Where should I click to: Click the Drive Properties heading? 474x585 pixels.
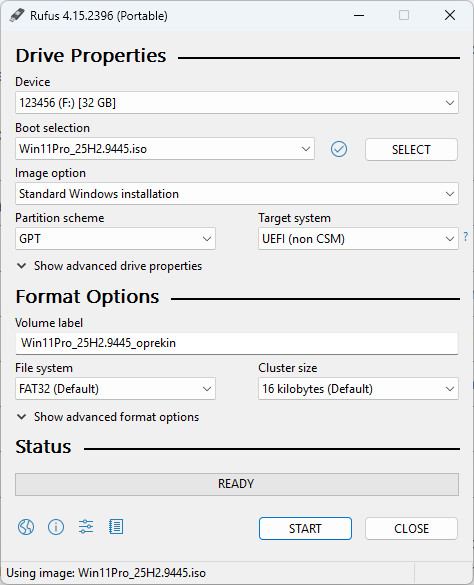91,56
